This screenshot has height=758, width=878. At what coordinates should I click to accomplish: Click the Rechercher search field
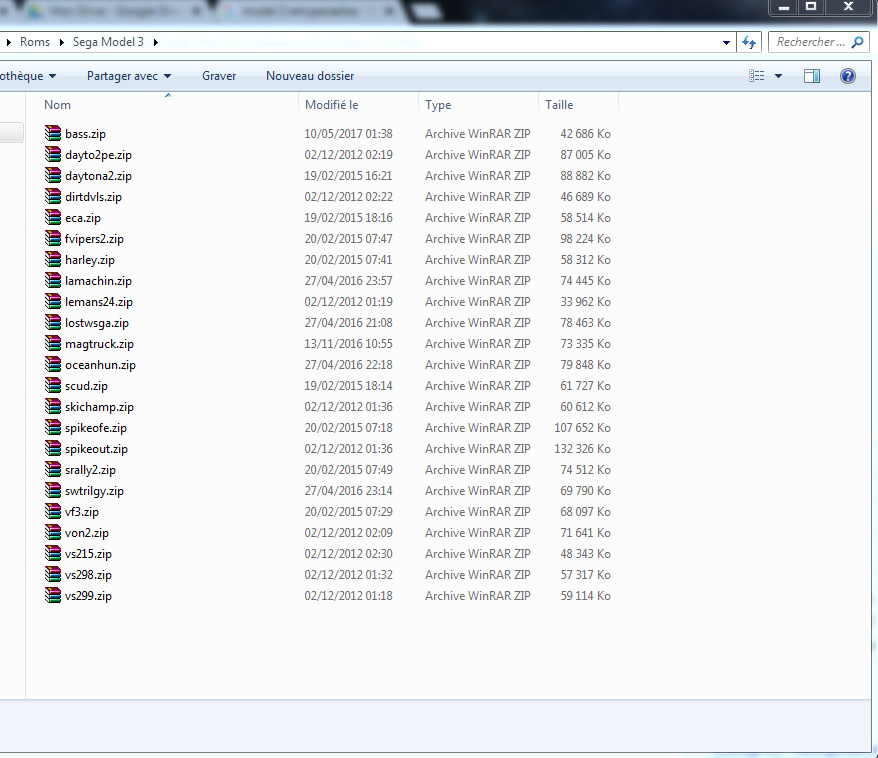click(811, 42)
